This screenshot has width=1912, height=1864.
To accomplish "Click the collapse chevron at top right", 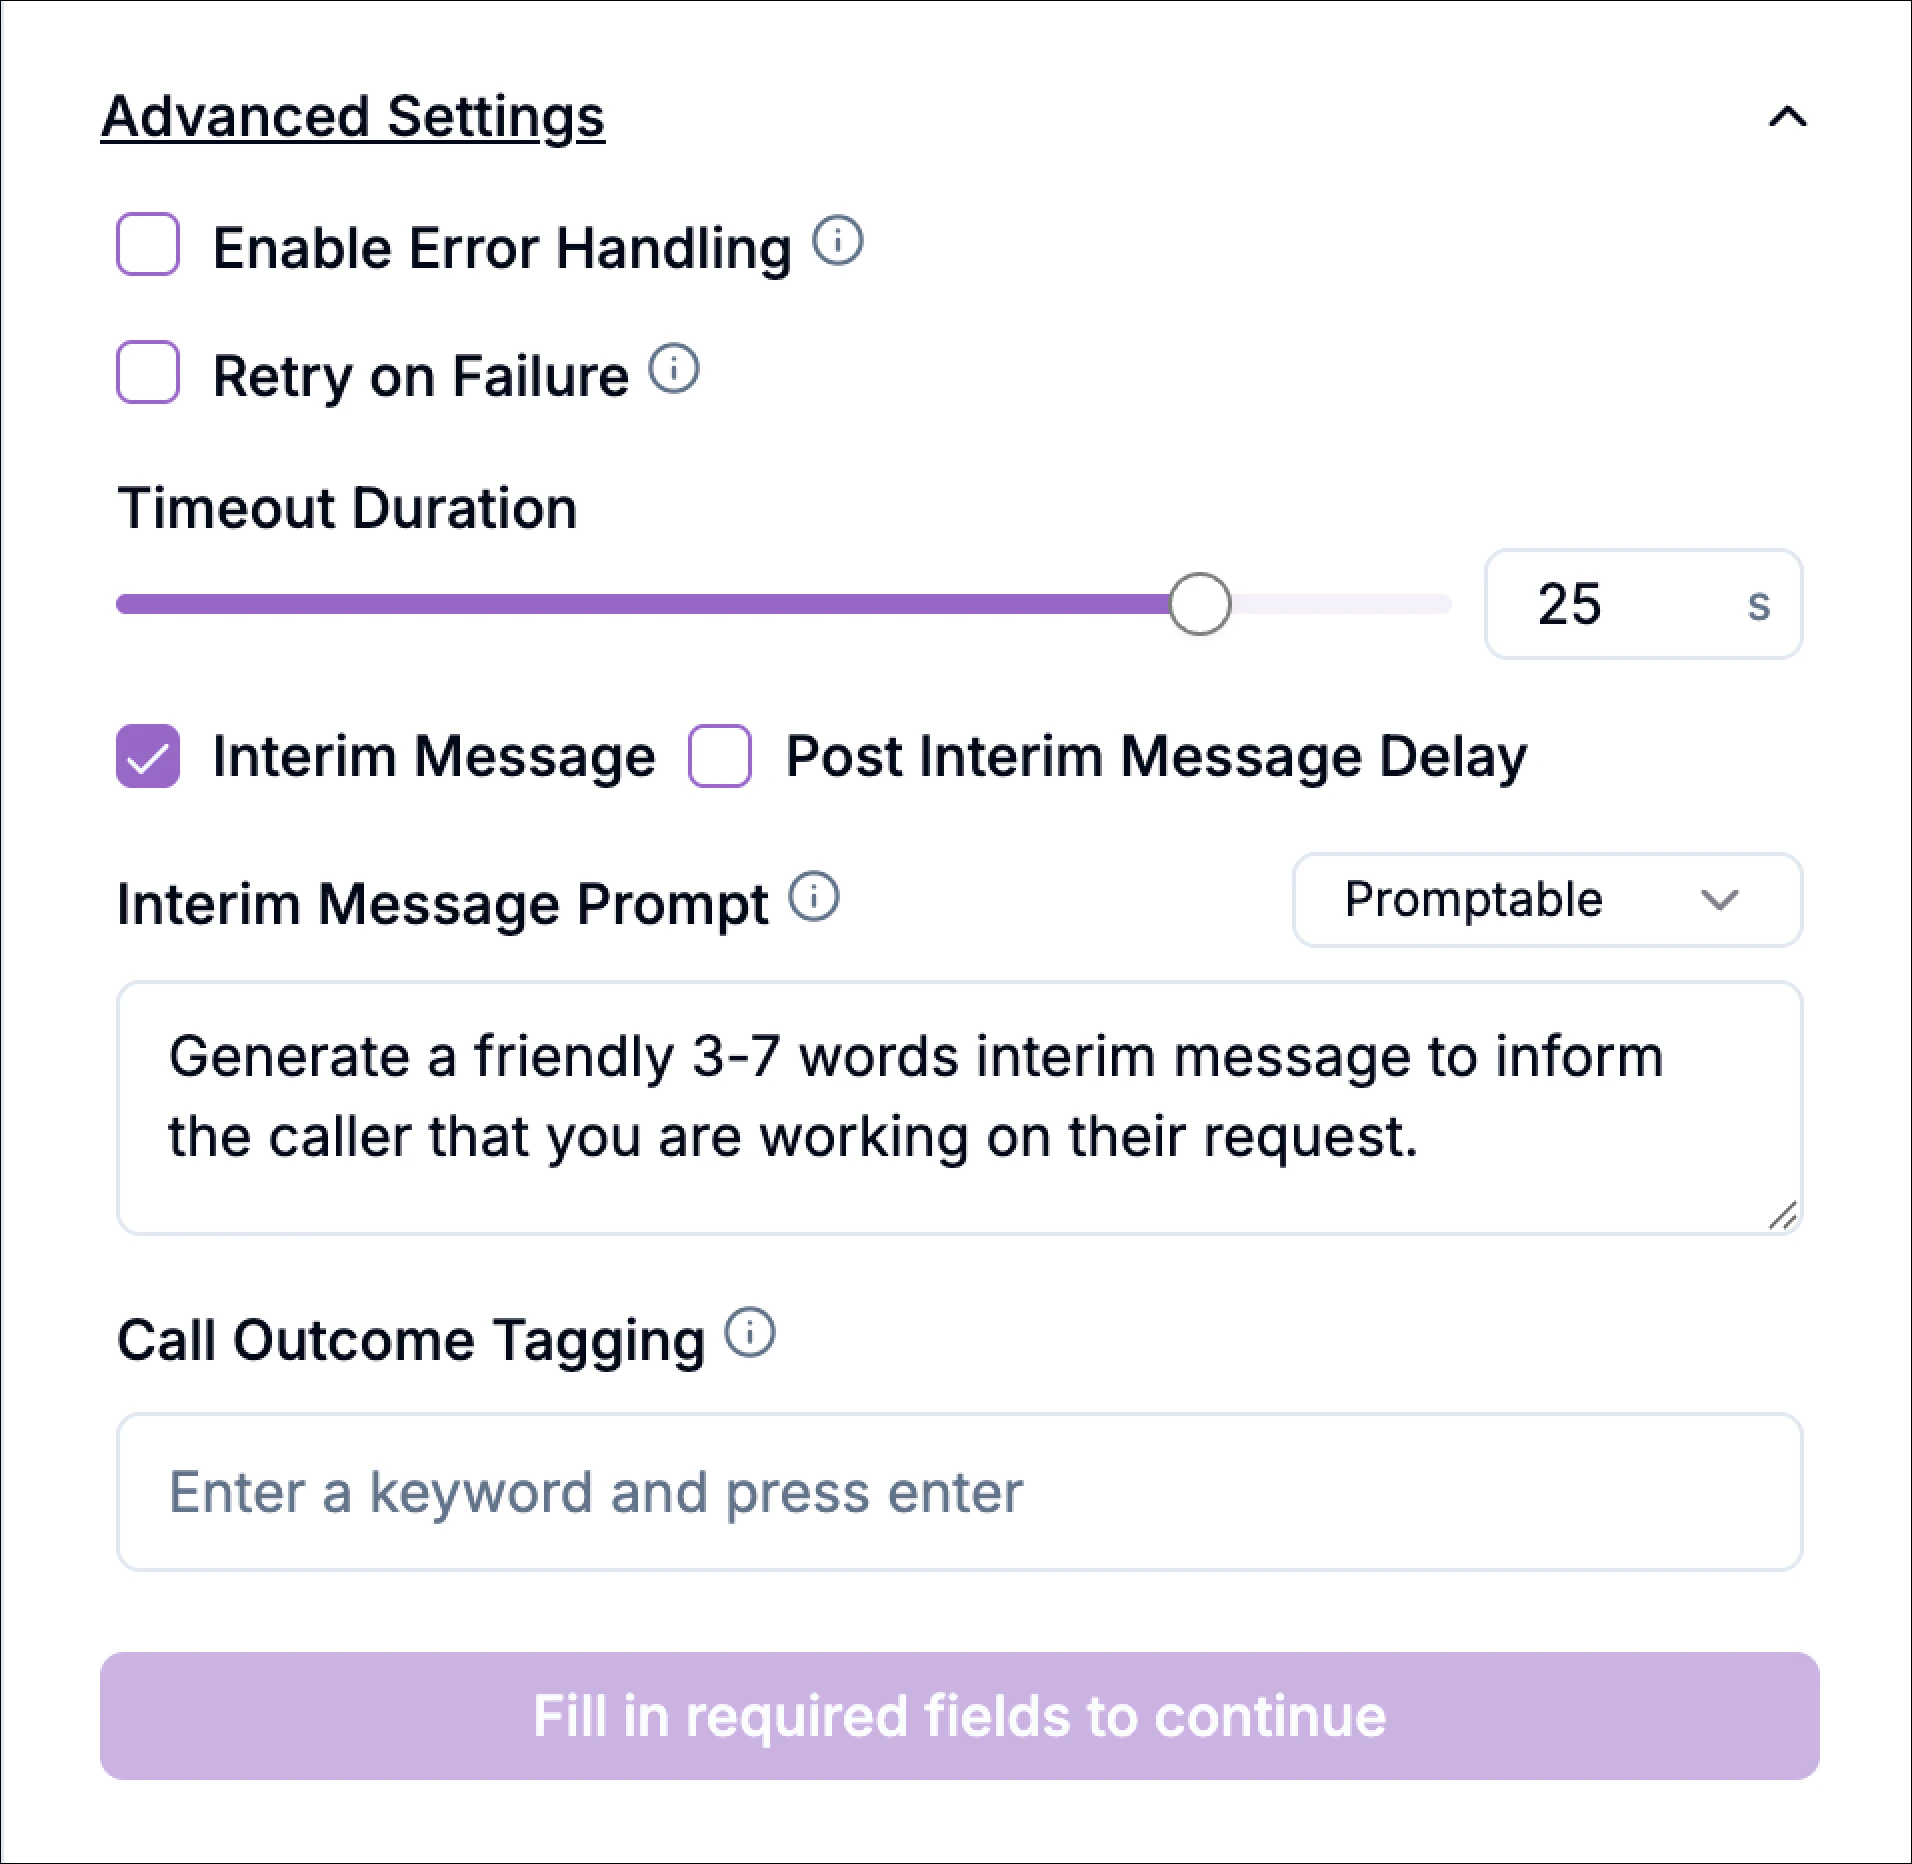I will (1789, 117).
